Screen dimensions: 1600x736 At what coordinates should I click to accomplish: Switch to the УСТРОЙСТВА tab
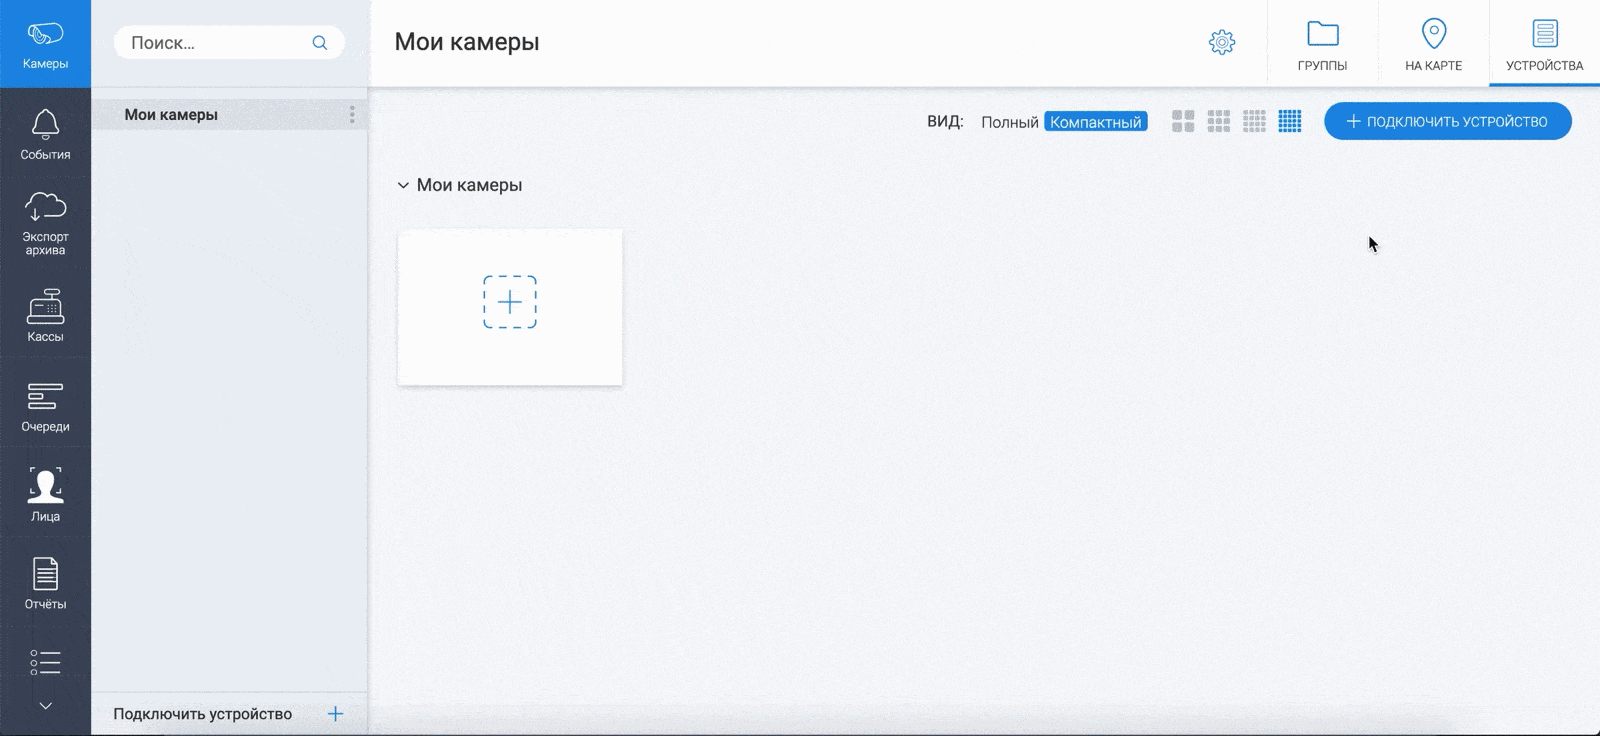point(1544,45)
